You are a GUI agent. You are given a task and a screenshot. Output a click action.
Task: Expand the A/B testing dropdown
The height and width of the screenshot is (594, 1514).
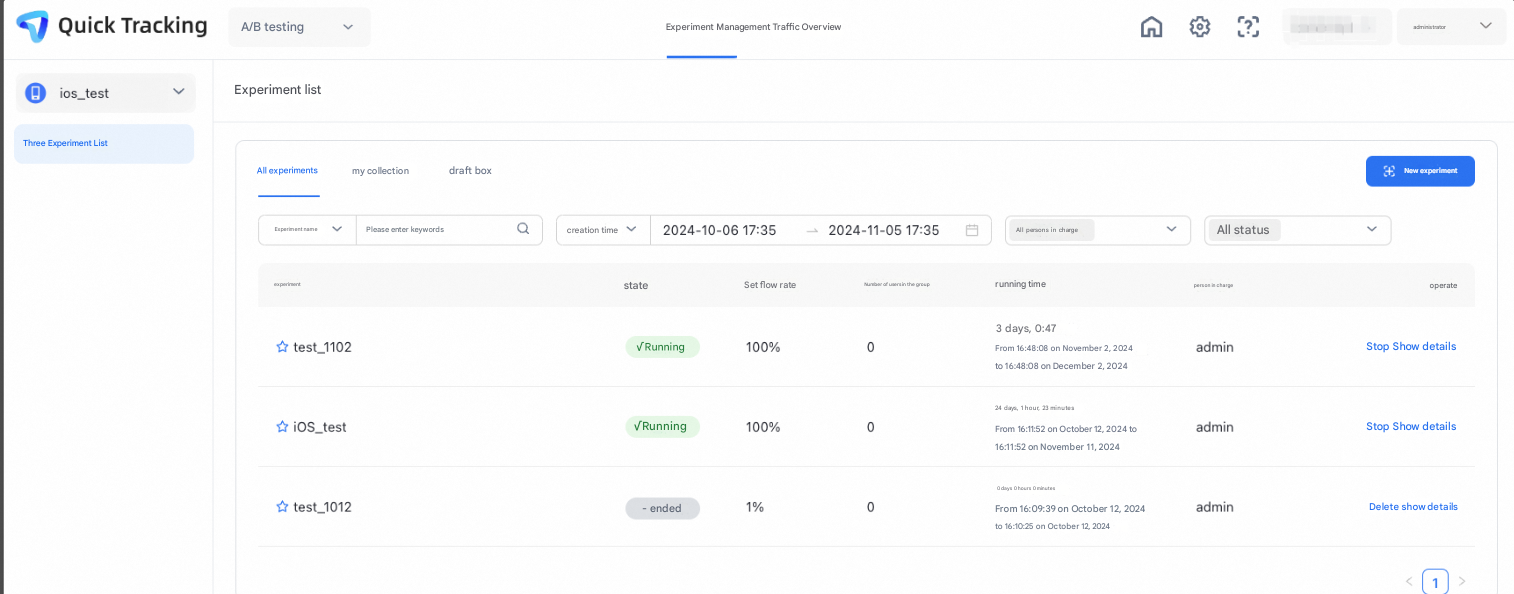298,27
